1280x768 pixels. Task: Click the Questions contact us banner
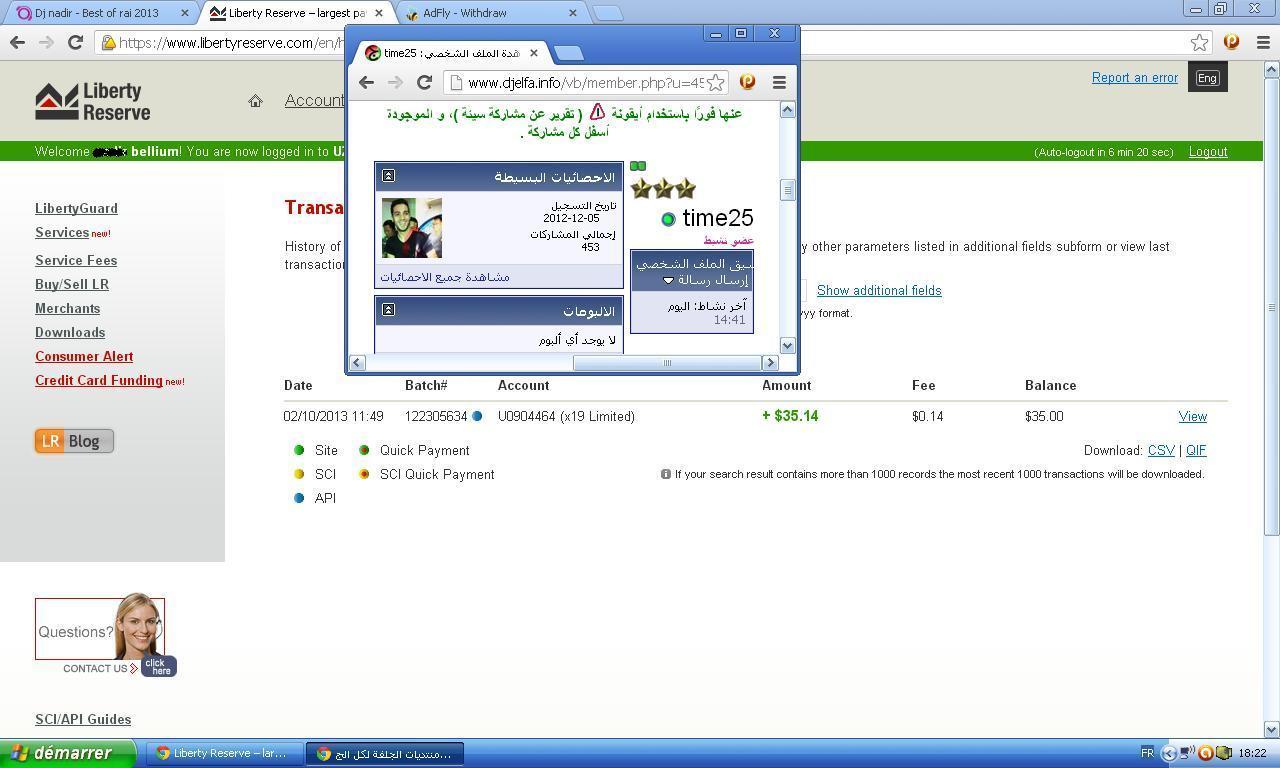click(x=105, y=635)
